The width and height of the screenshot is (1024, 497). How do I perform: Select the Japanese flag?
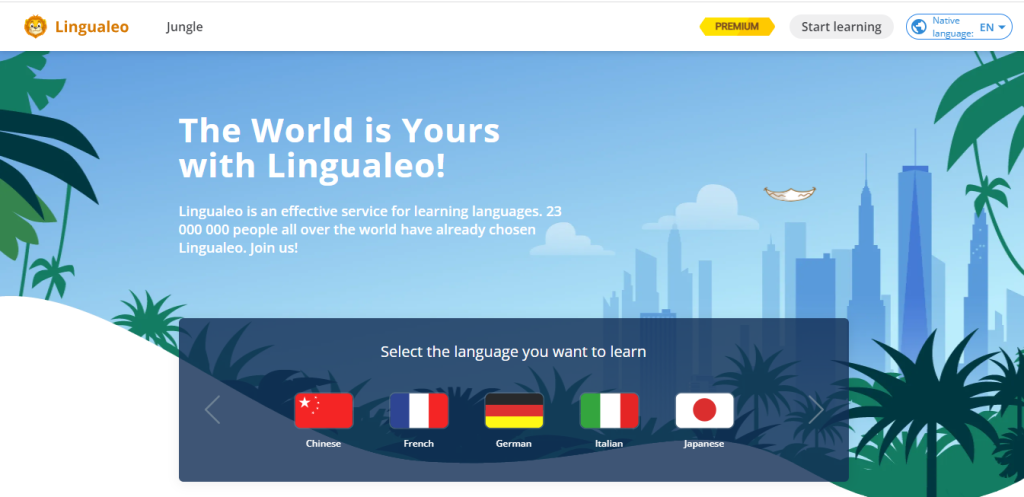(x=704, y=410)
